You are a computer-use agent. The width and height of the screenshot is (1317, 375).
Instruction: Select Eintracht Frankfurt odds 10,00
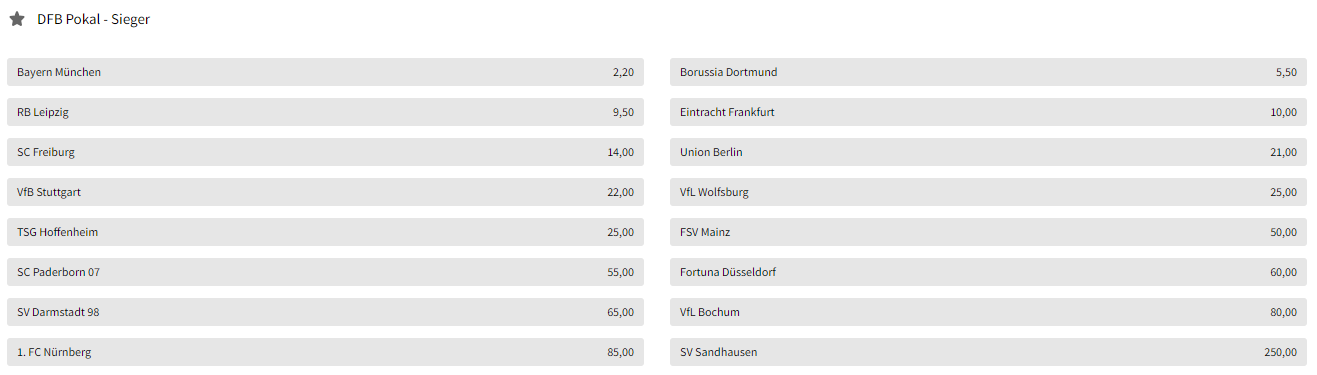click(988, 112)
